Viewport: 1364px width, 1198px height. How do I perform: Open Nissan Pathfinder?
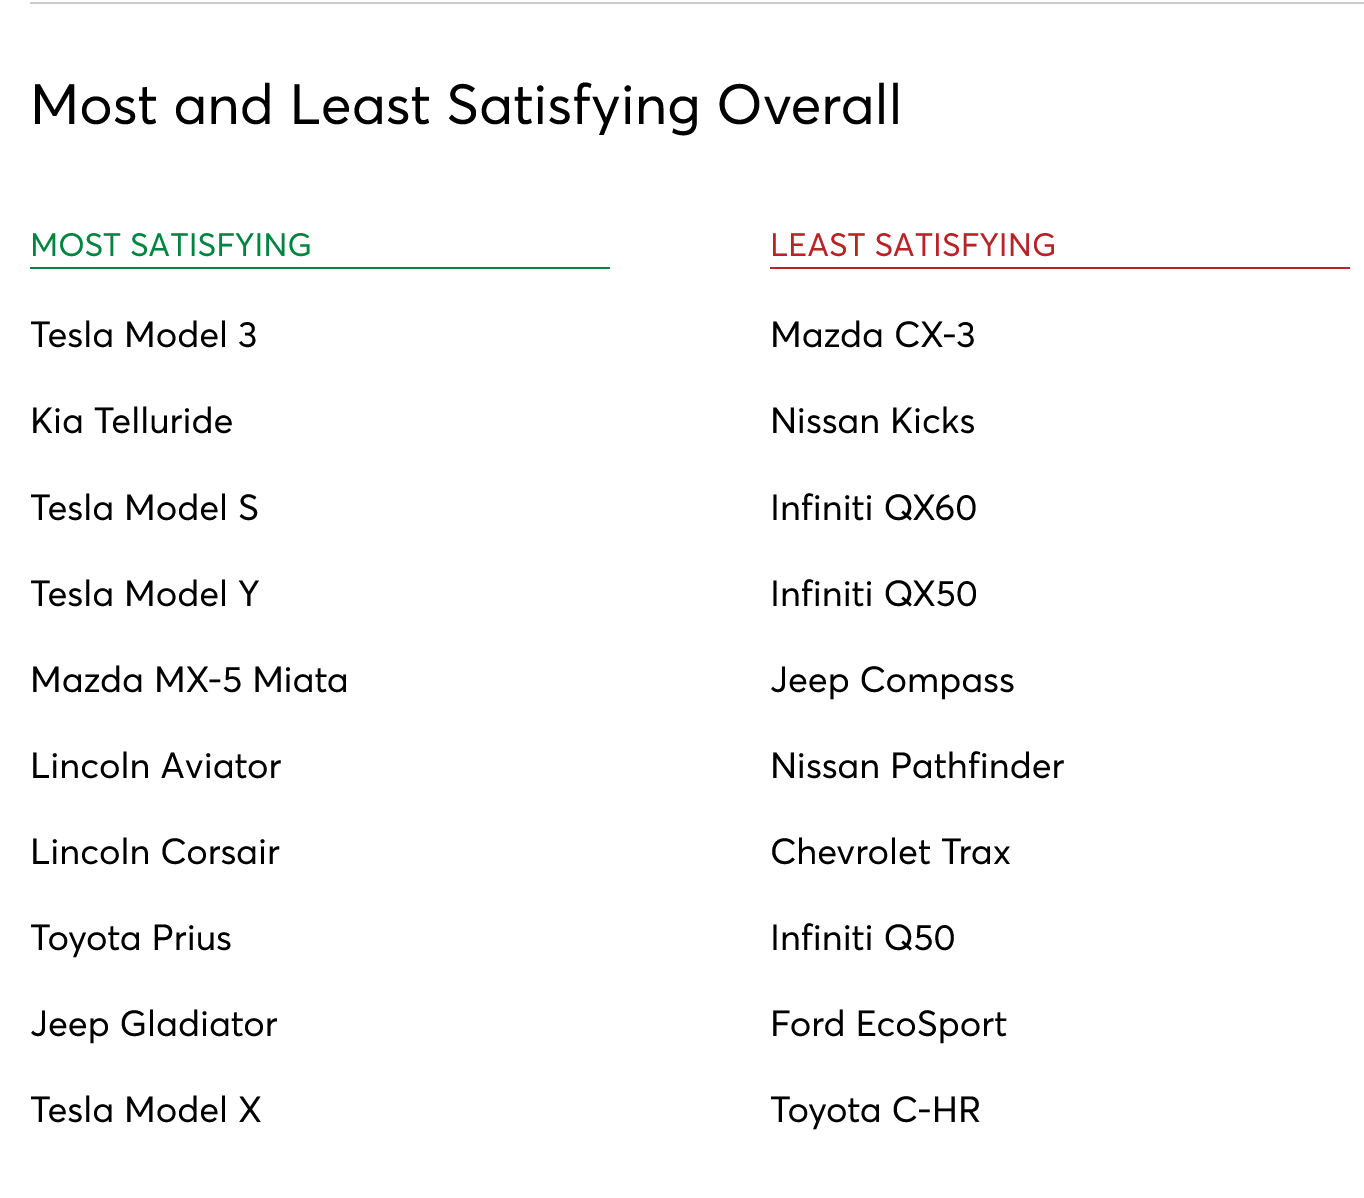[x=918, y=766]
